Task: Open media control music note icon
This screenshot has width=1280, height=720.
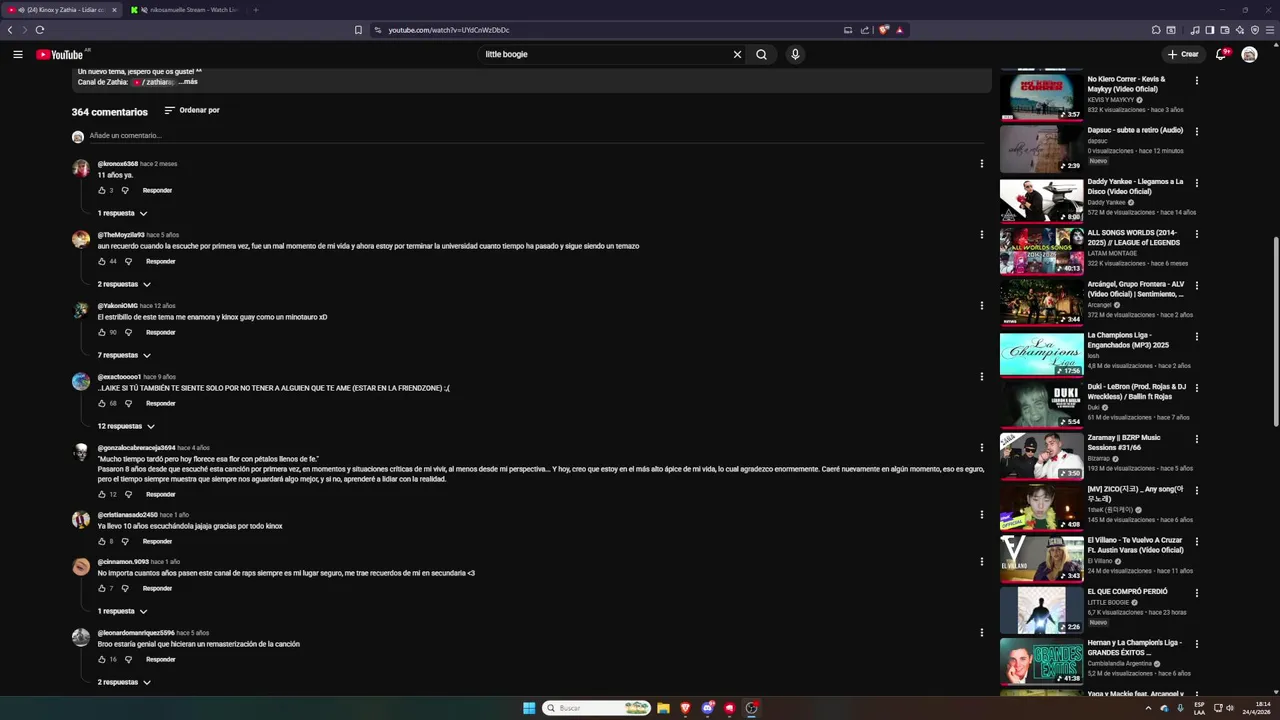Action: (1195, 30)
